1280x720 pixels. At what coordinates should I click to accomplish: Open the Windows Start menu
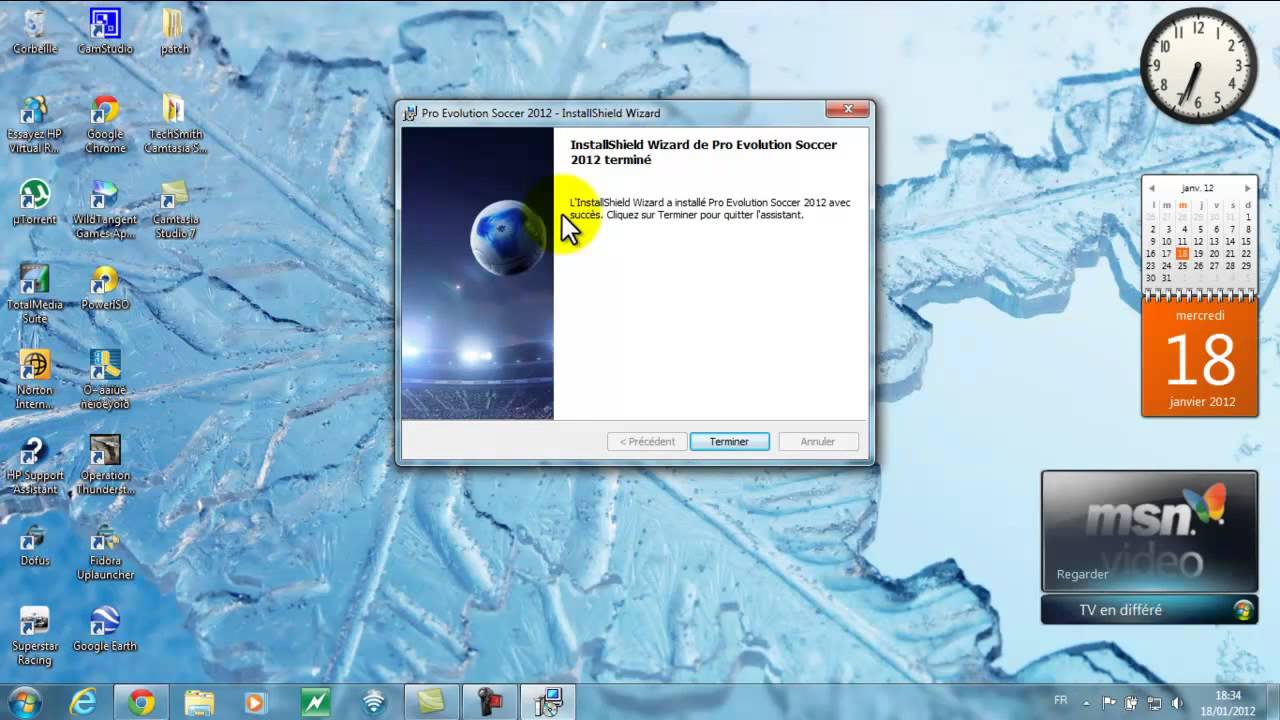(24, 702)
